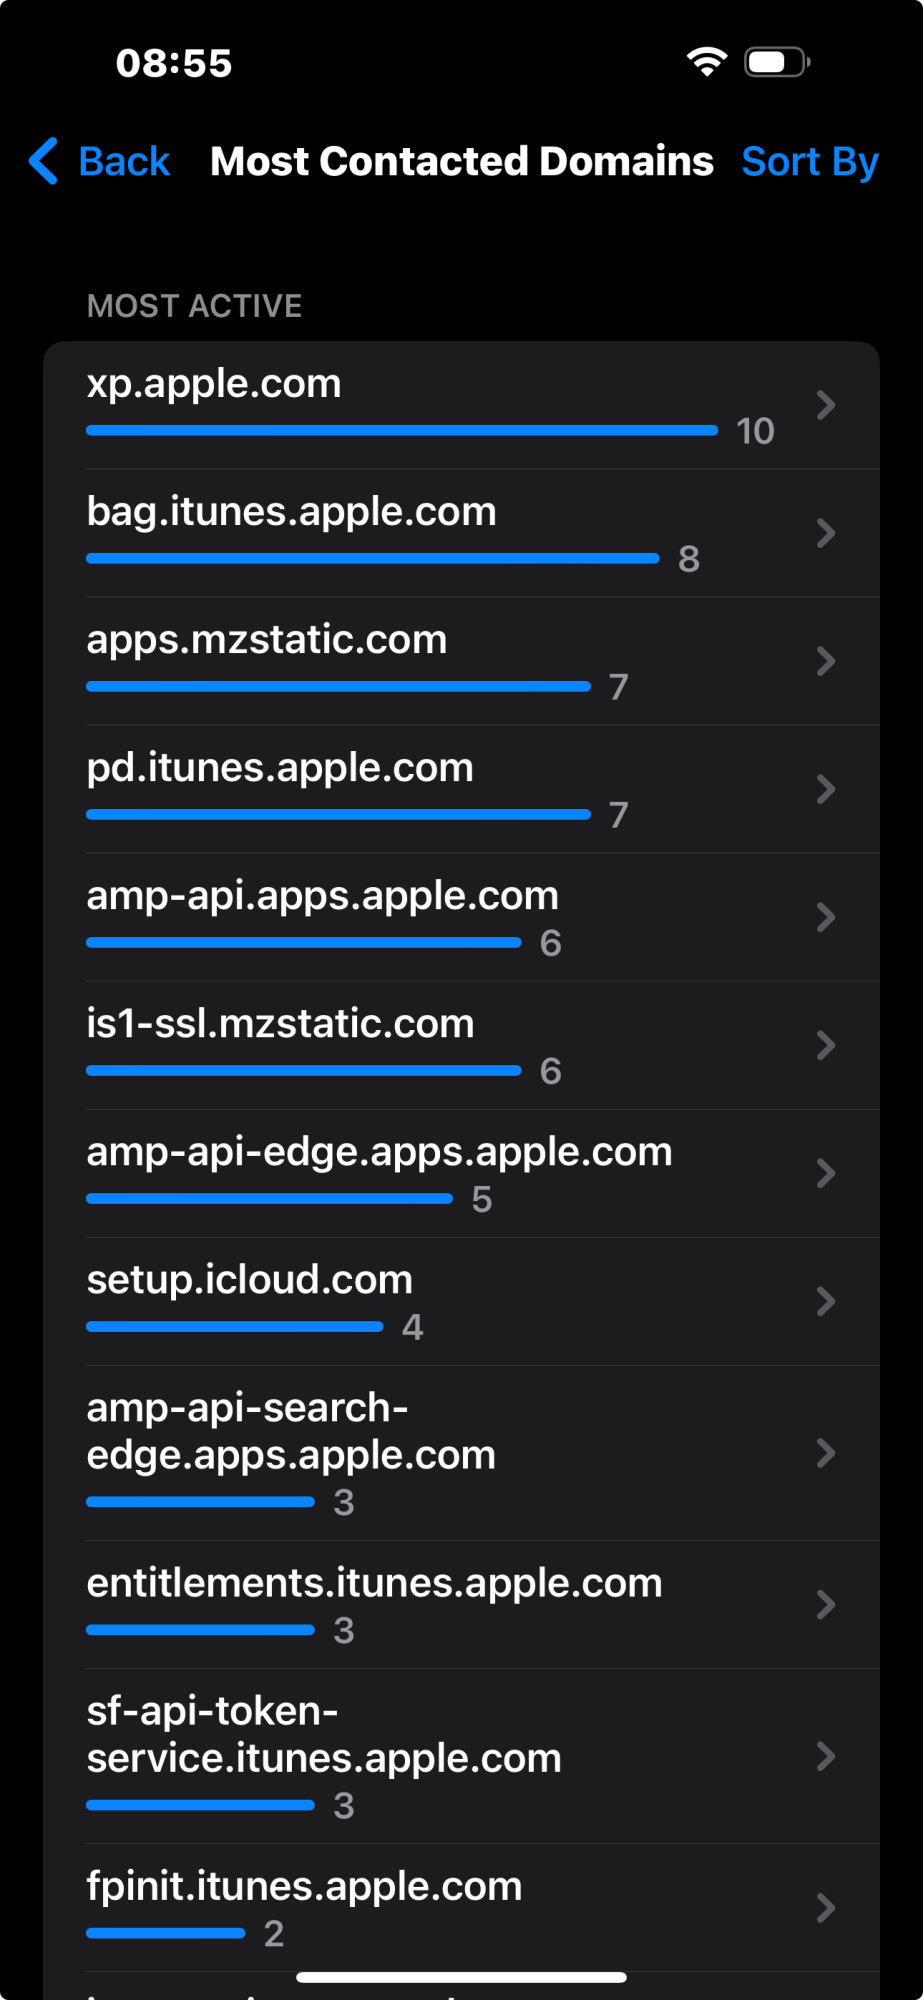Tap the home indicator bar
This screenshot has height=2000, width=923.
click(461, 1977)
